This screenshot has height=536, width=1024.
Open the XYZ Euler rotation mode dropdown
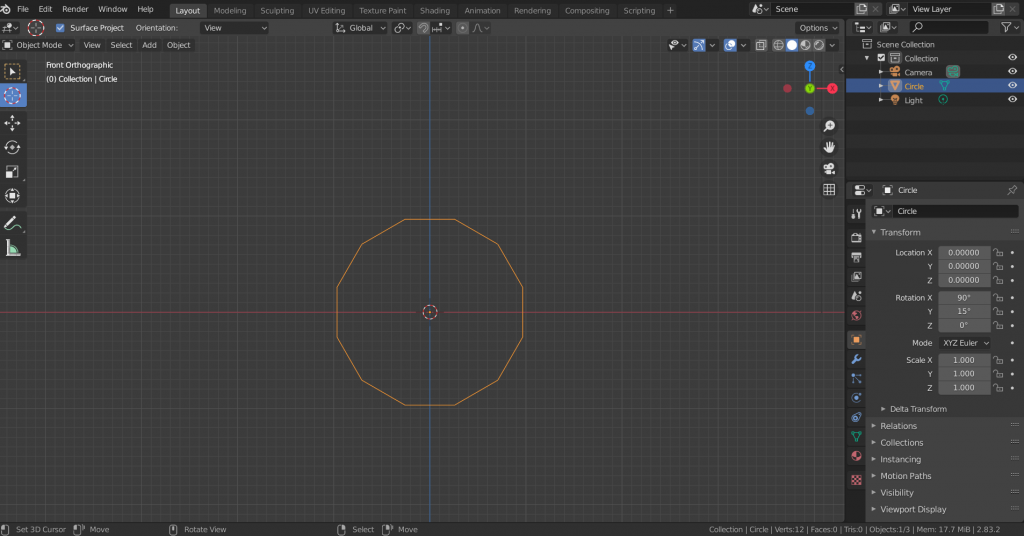click(965, 343)
